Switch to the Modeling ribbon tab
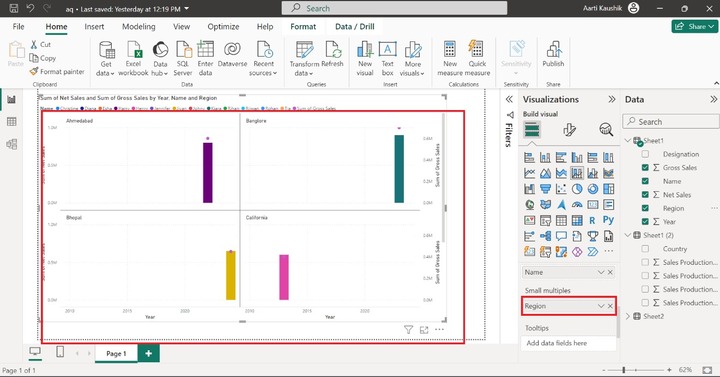 tap(139, 27)
